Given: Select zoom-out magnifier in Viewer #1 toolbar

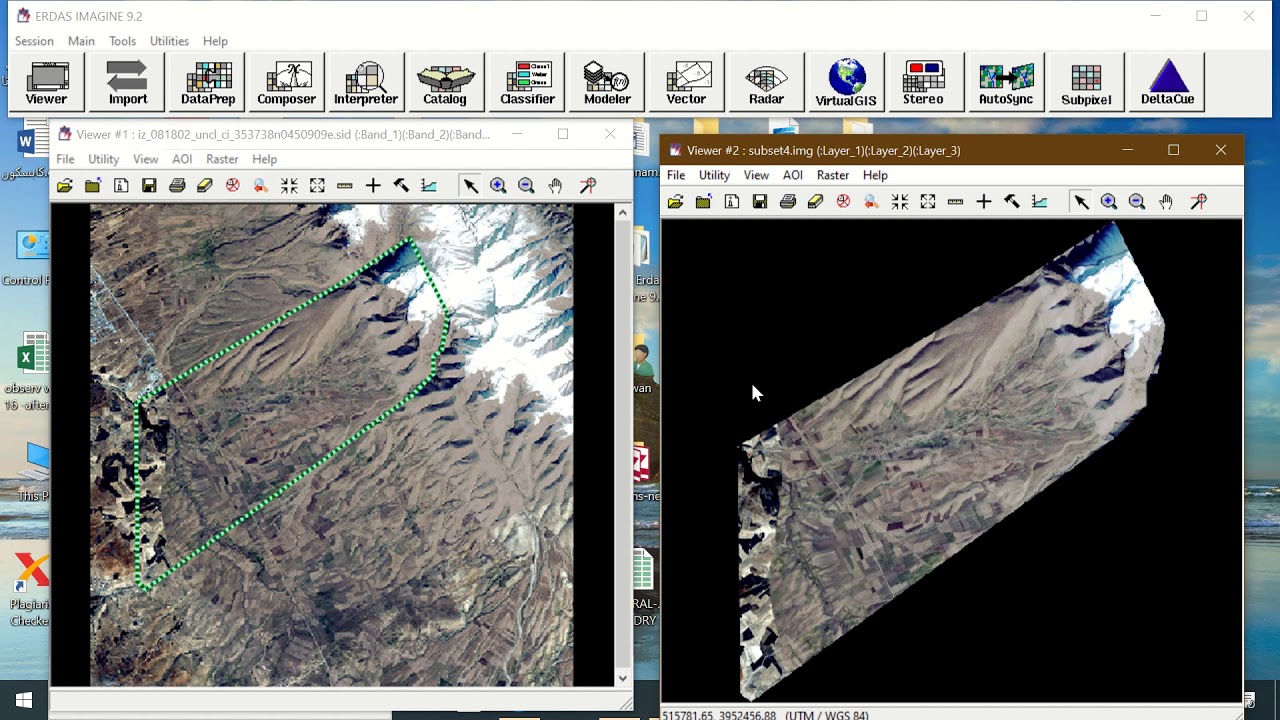Looking at the screenshot, I should pyautogui.click(x=526, y=185).
